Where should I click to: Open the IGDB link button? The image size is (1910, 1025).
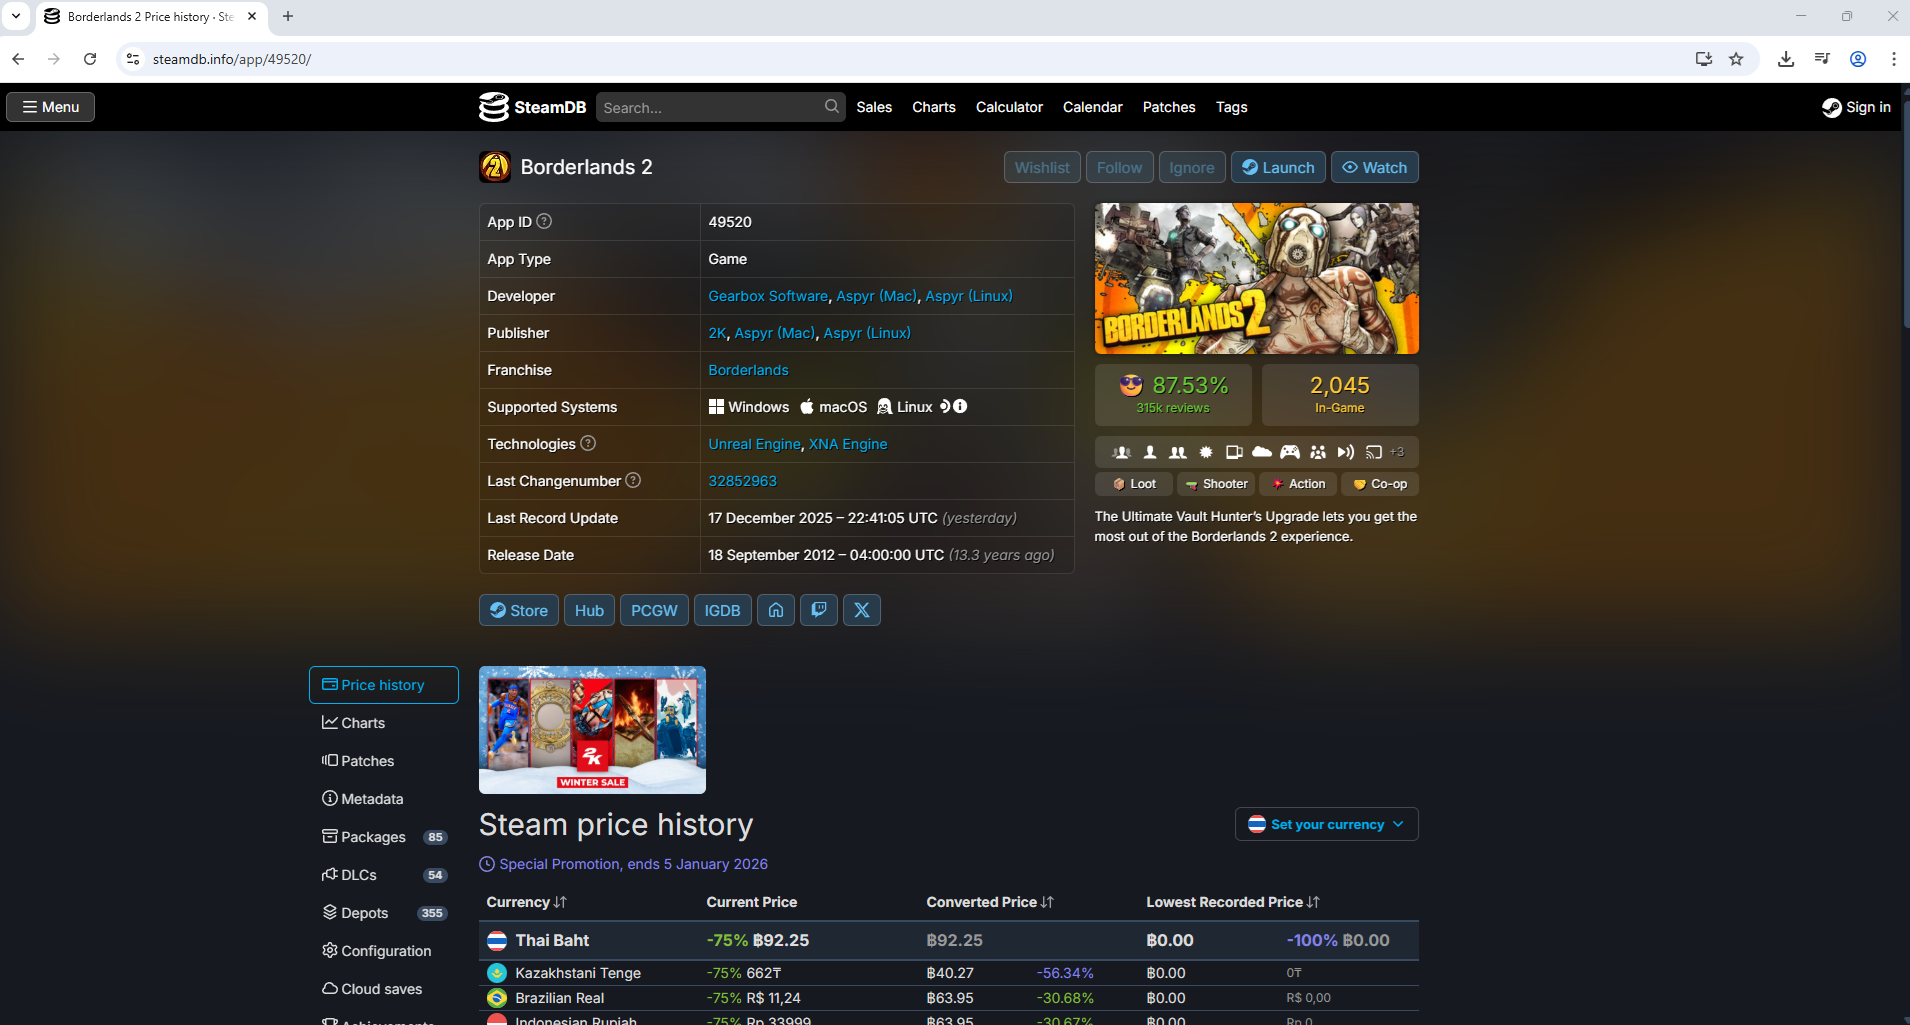pyautogui.click(x=722, y=610)
